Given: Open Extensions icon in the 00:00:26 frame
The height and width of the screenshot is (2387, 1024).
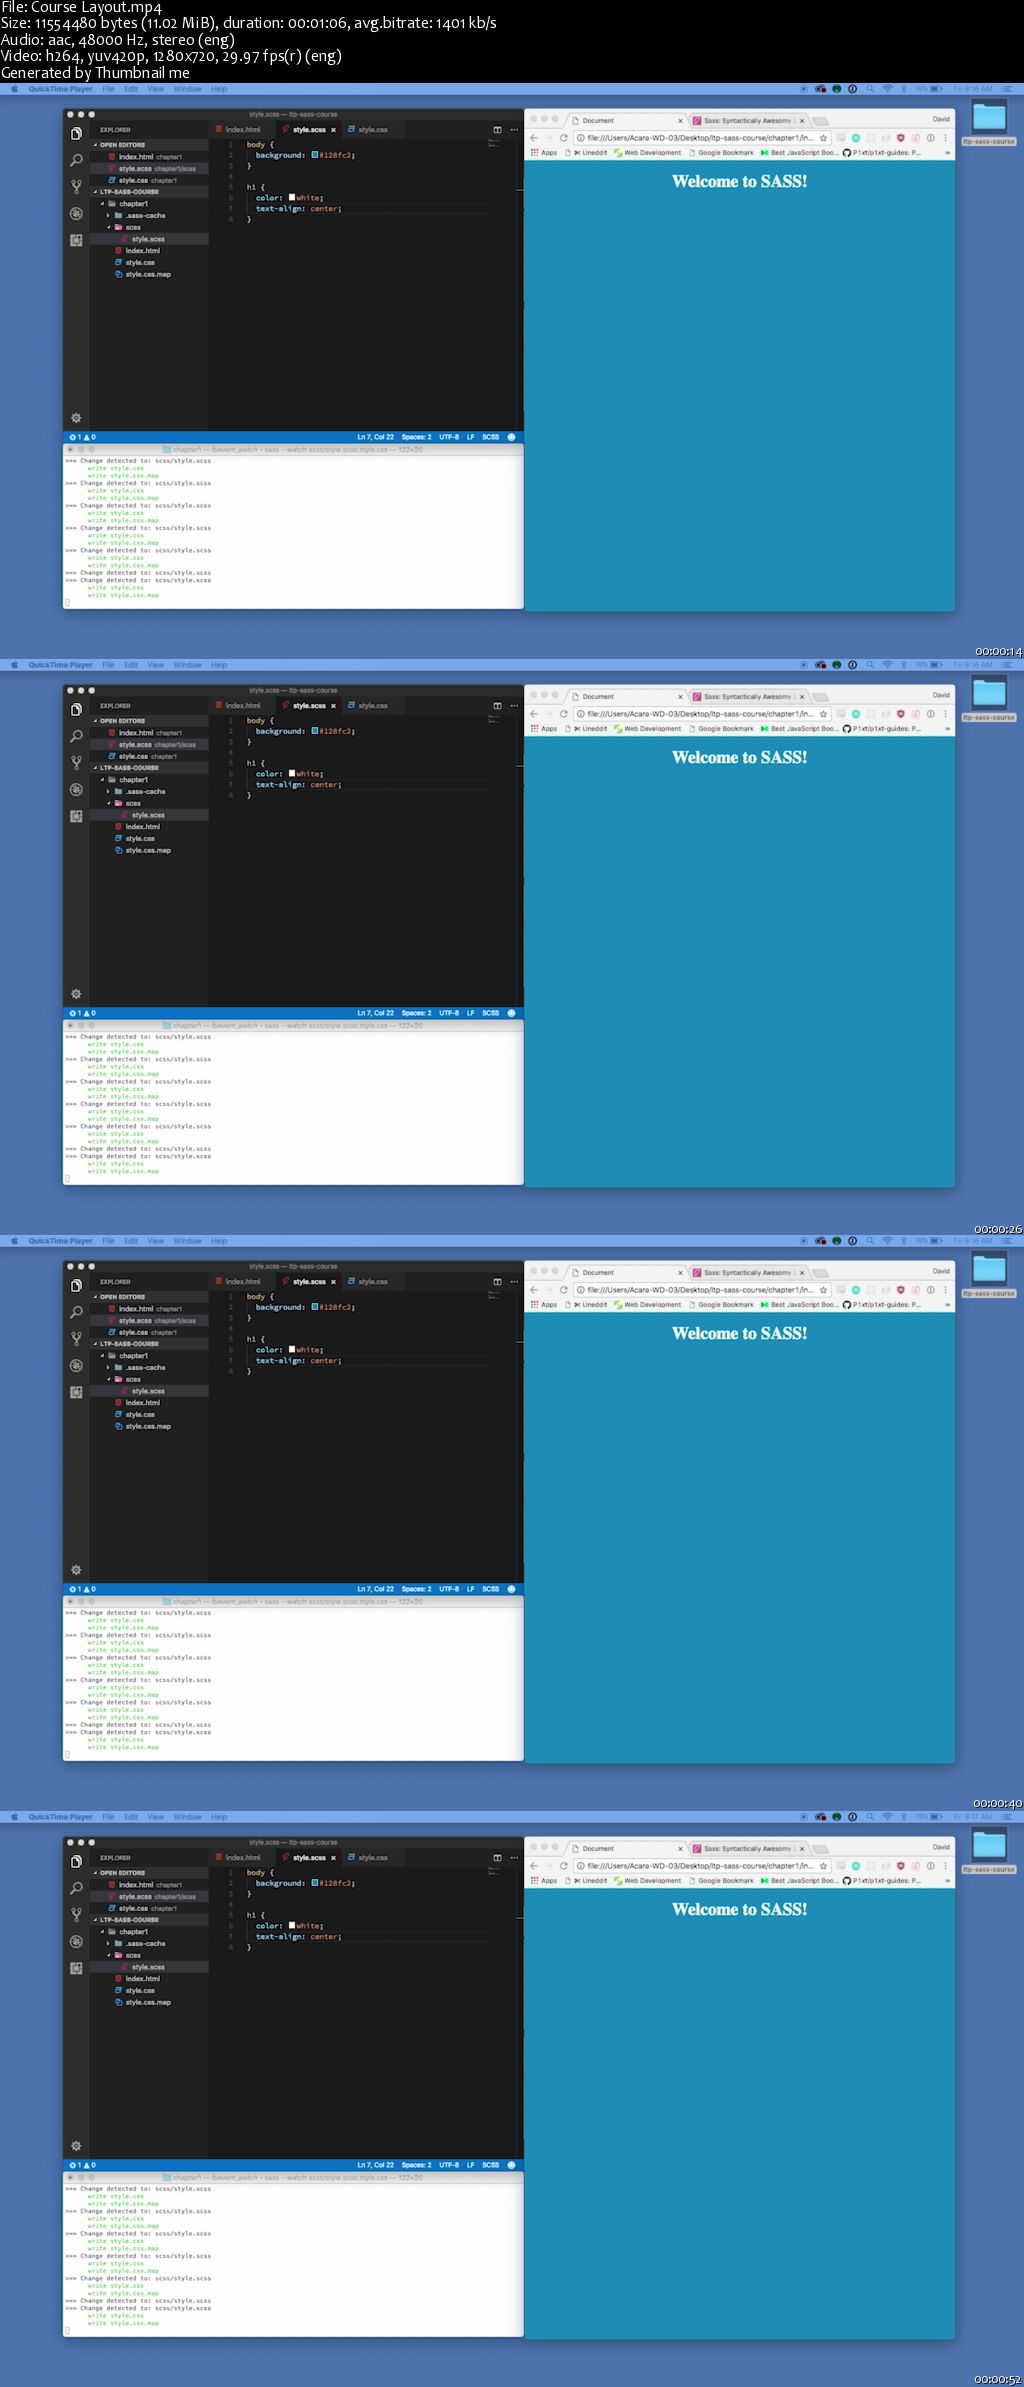Looking at the screenshot, I should [76, 817].
